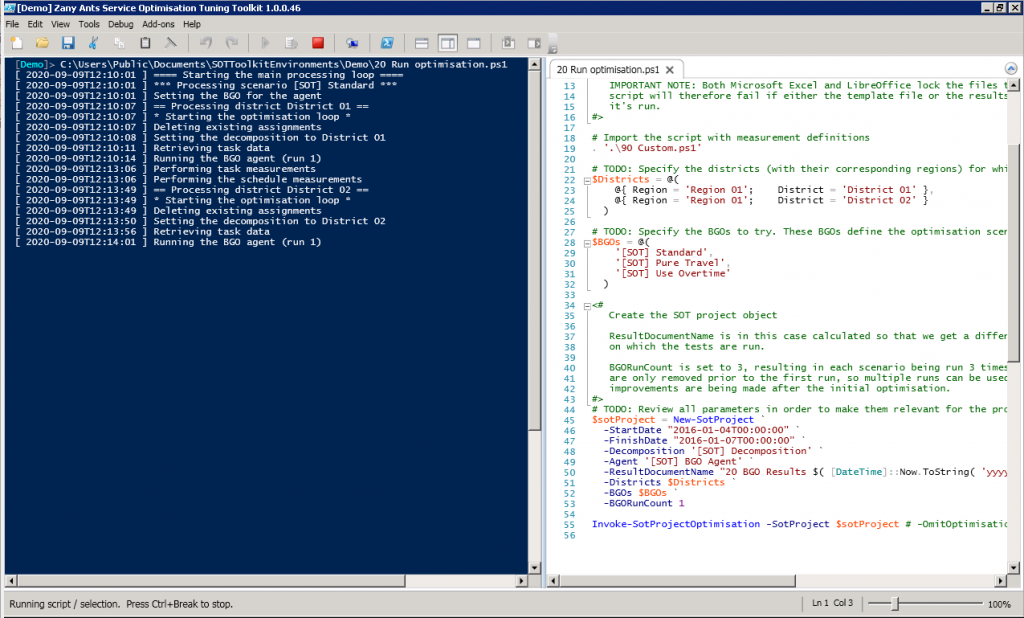1024x618 pixels.
Task: Redo the last undone edit
Action: 232,43
